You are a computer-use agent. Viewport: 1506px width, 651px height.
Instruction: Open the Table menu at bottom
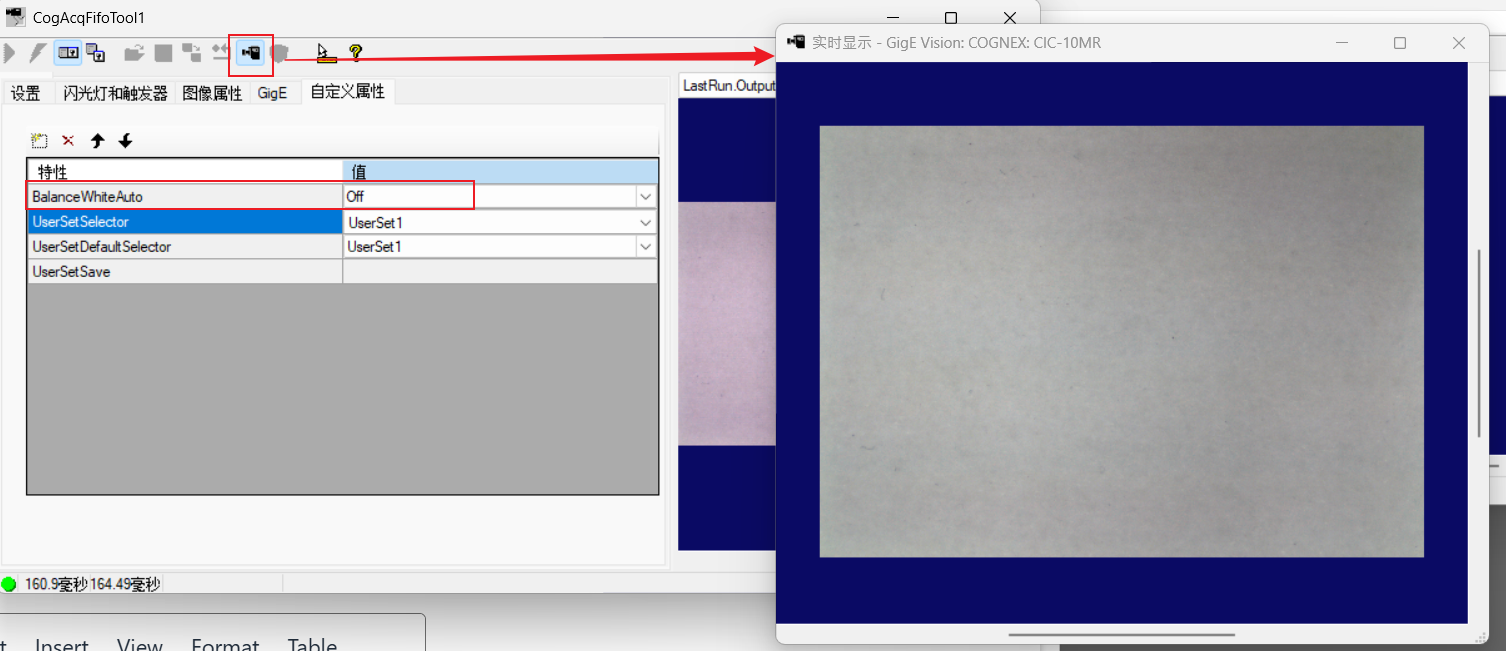(x=312, y=645)
